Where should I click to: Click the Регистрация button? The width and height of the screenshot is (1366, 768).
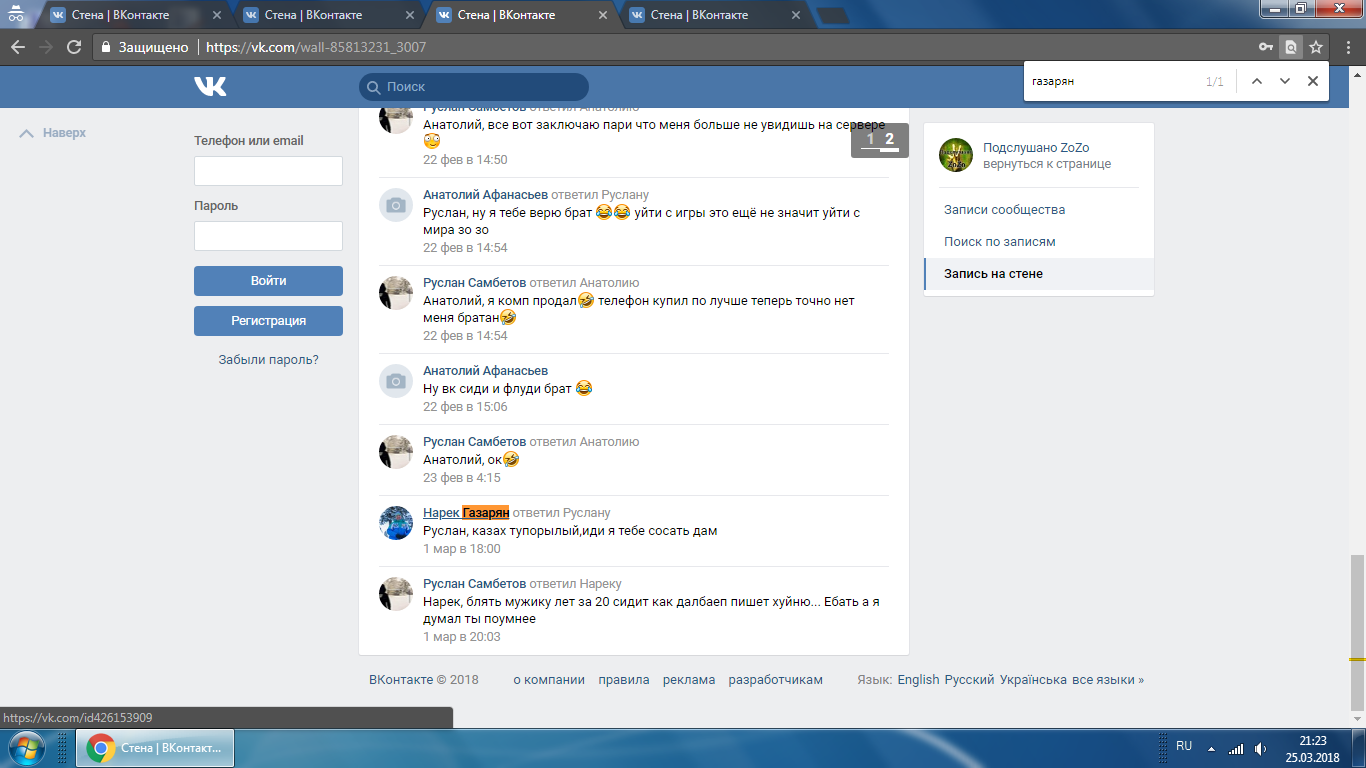[x=268, y=321]
